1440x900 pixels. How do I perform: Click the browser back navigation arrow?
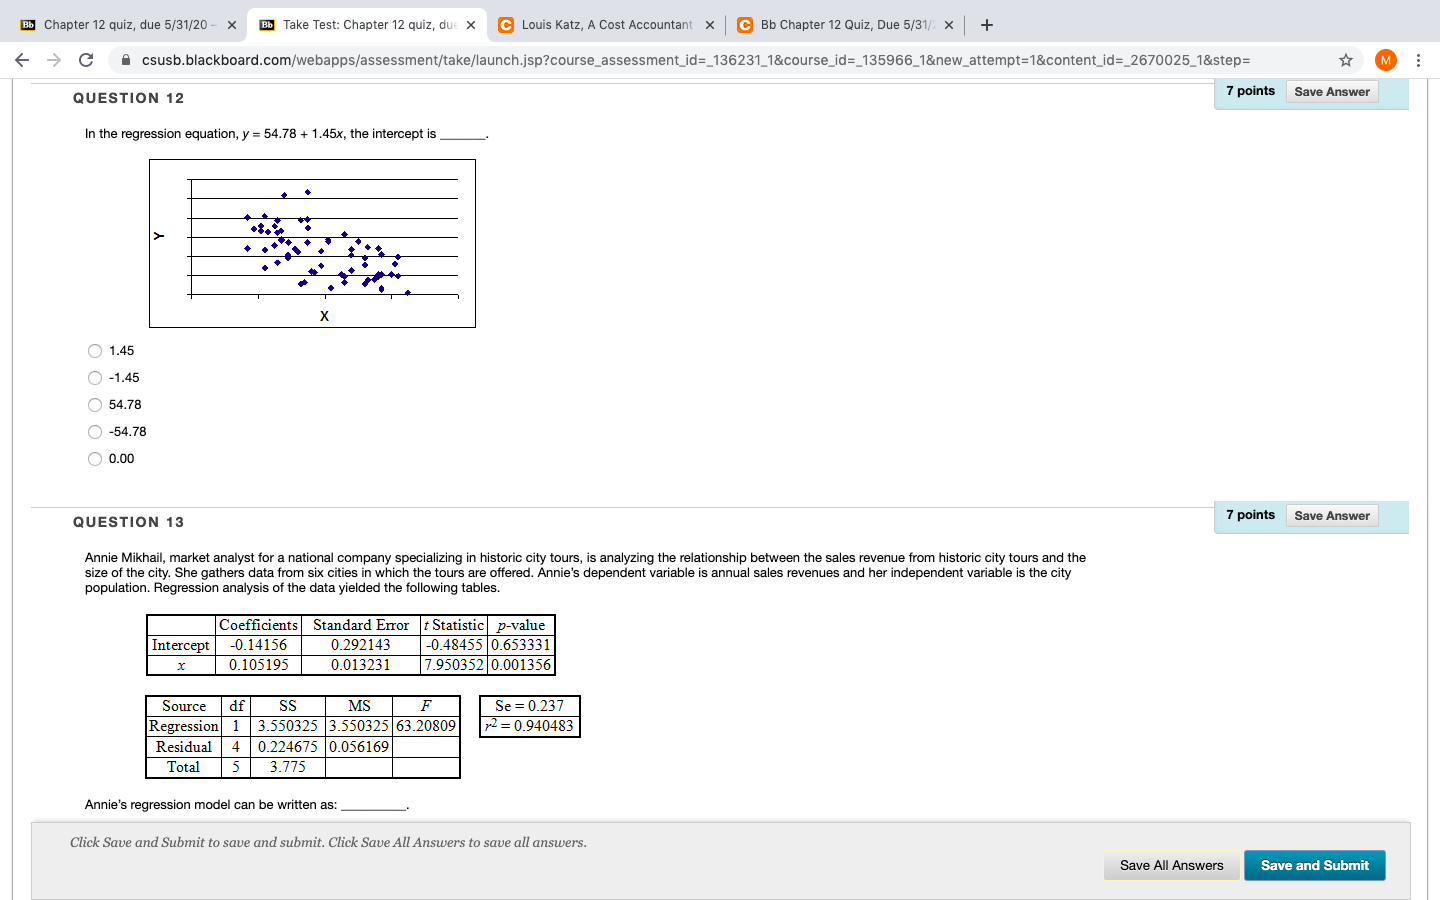pyautogui.click(x=22, y=59)
